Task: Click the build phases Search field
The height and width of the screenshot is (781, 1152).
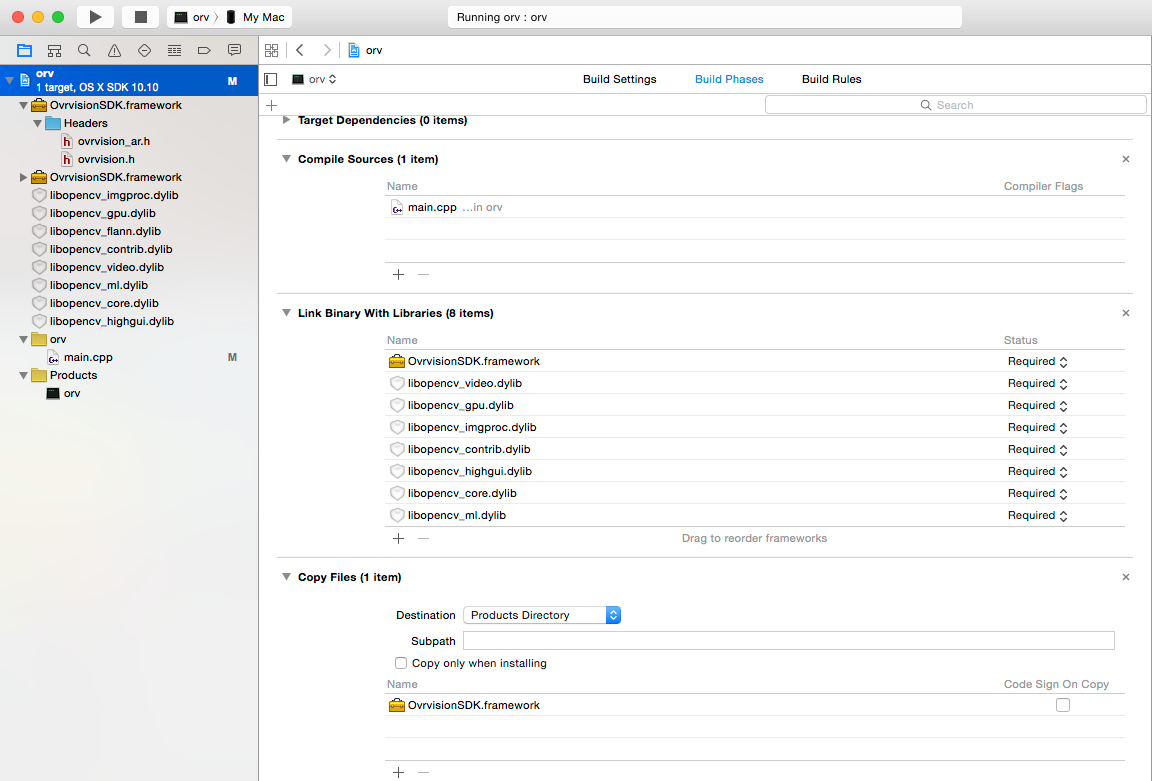Action: [x=955, y=105]
